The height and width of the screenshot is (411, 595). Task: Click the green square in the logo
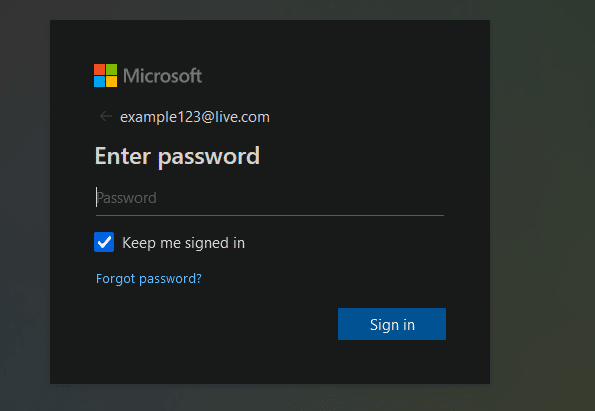112,69
